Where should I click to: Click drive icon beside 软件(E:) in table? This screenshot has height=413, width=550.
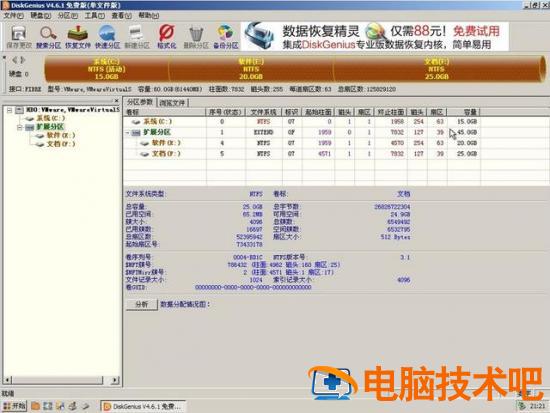(x=145, y=143)
